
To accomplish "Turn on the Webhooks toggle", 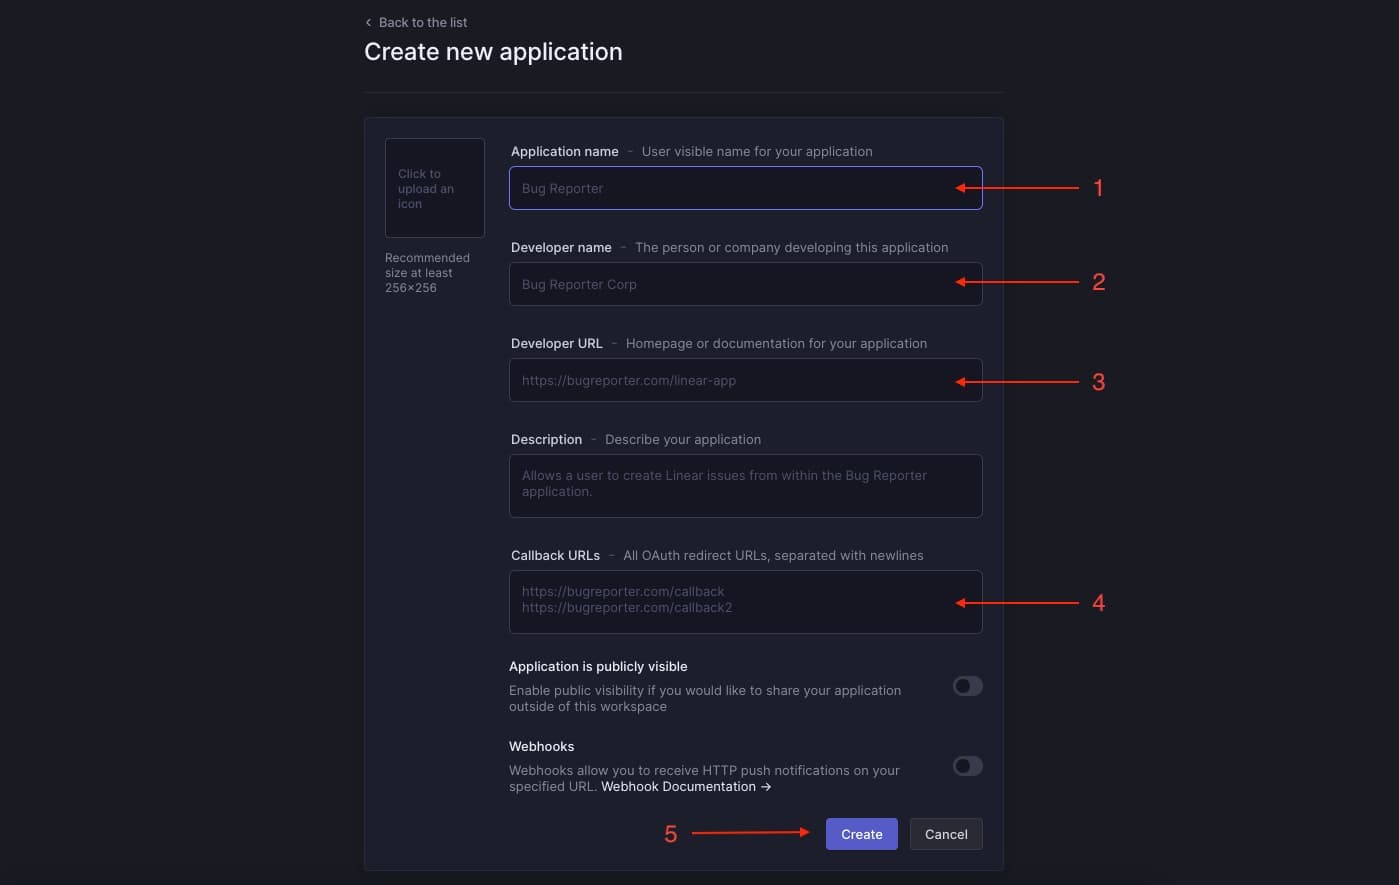I will pyautogui.click(x=966, y=766).
